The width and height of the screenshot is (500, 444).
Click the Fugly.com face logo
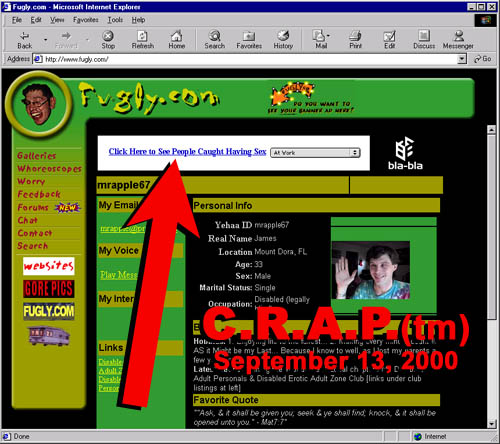(x=38, y=104)
